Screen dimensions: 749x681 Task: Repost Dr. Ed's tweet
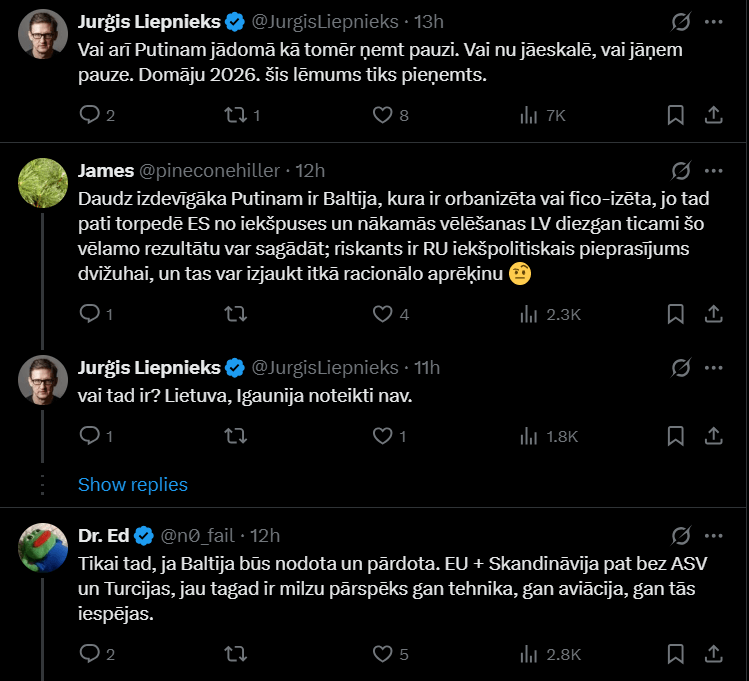[237, 655]
